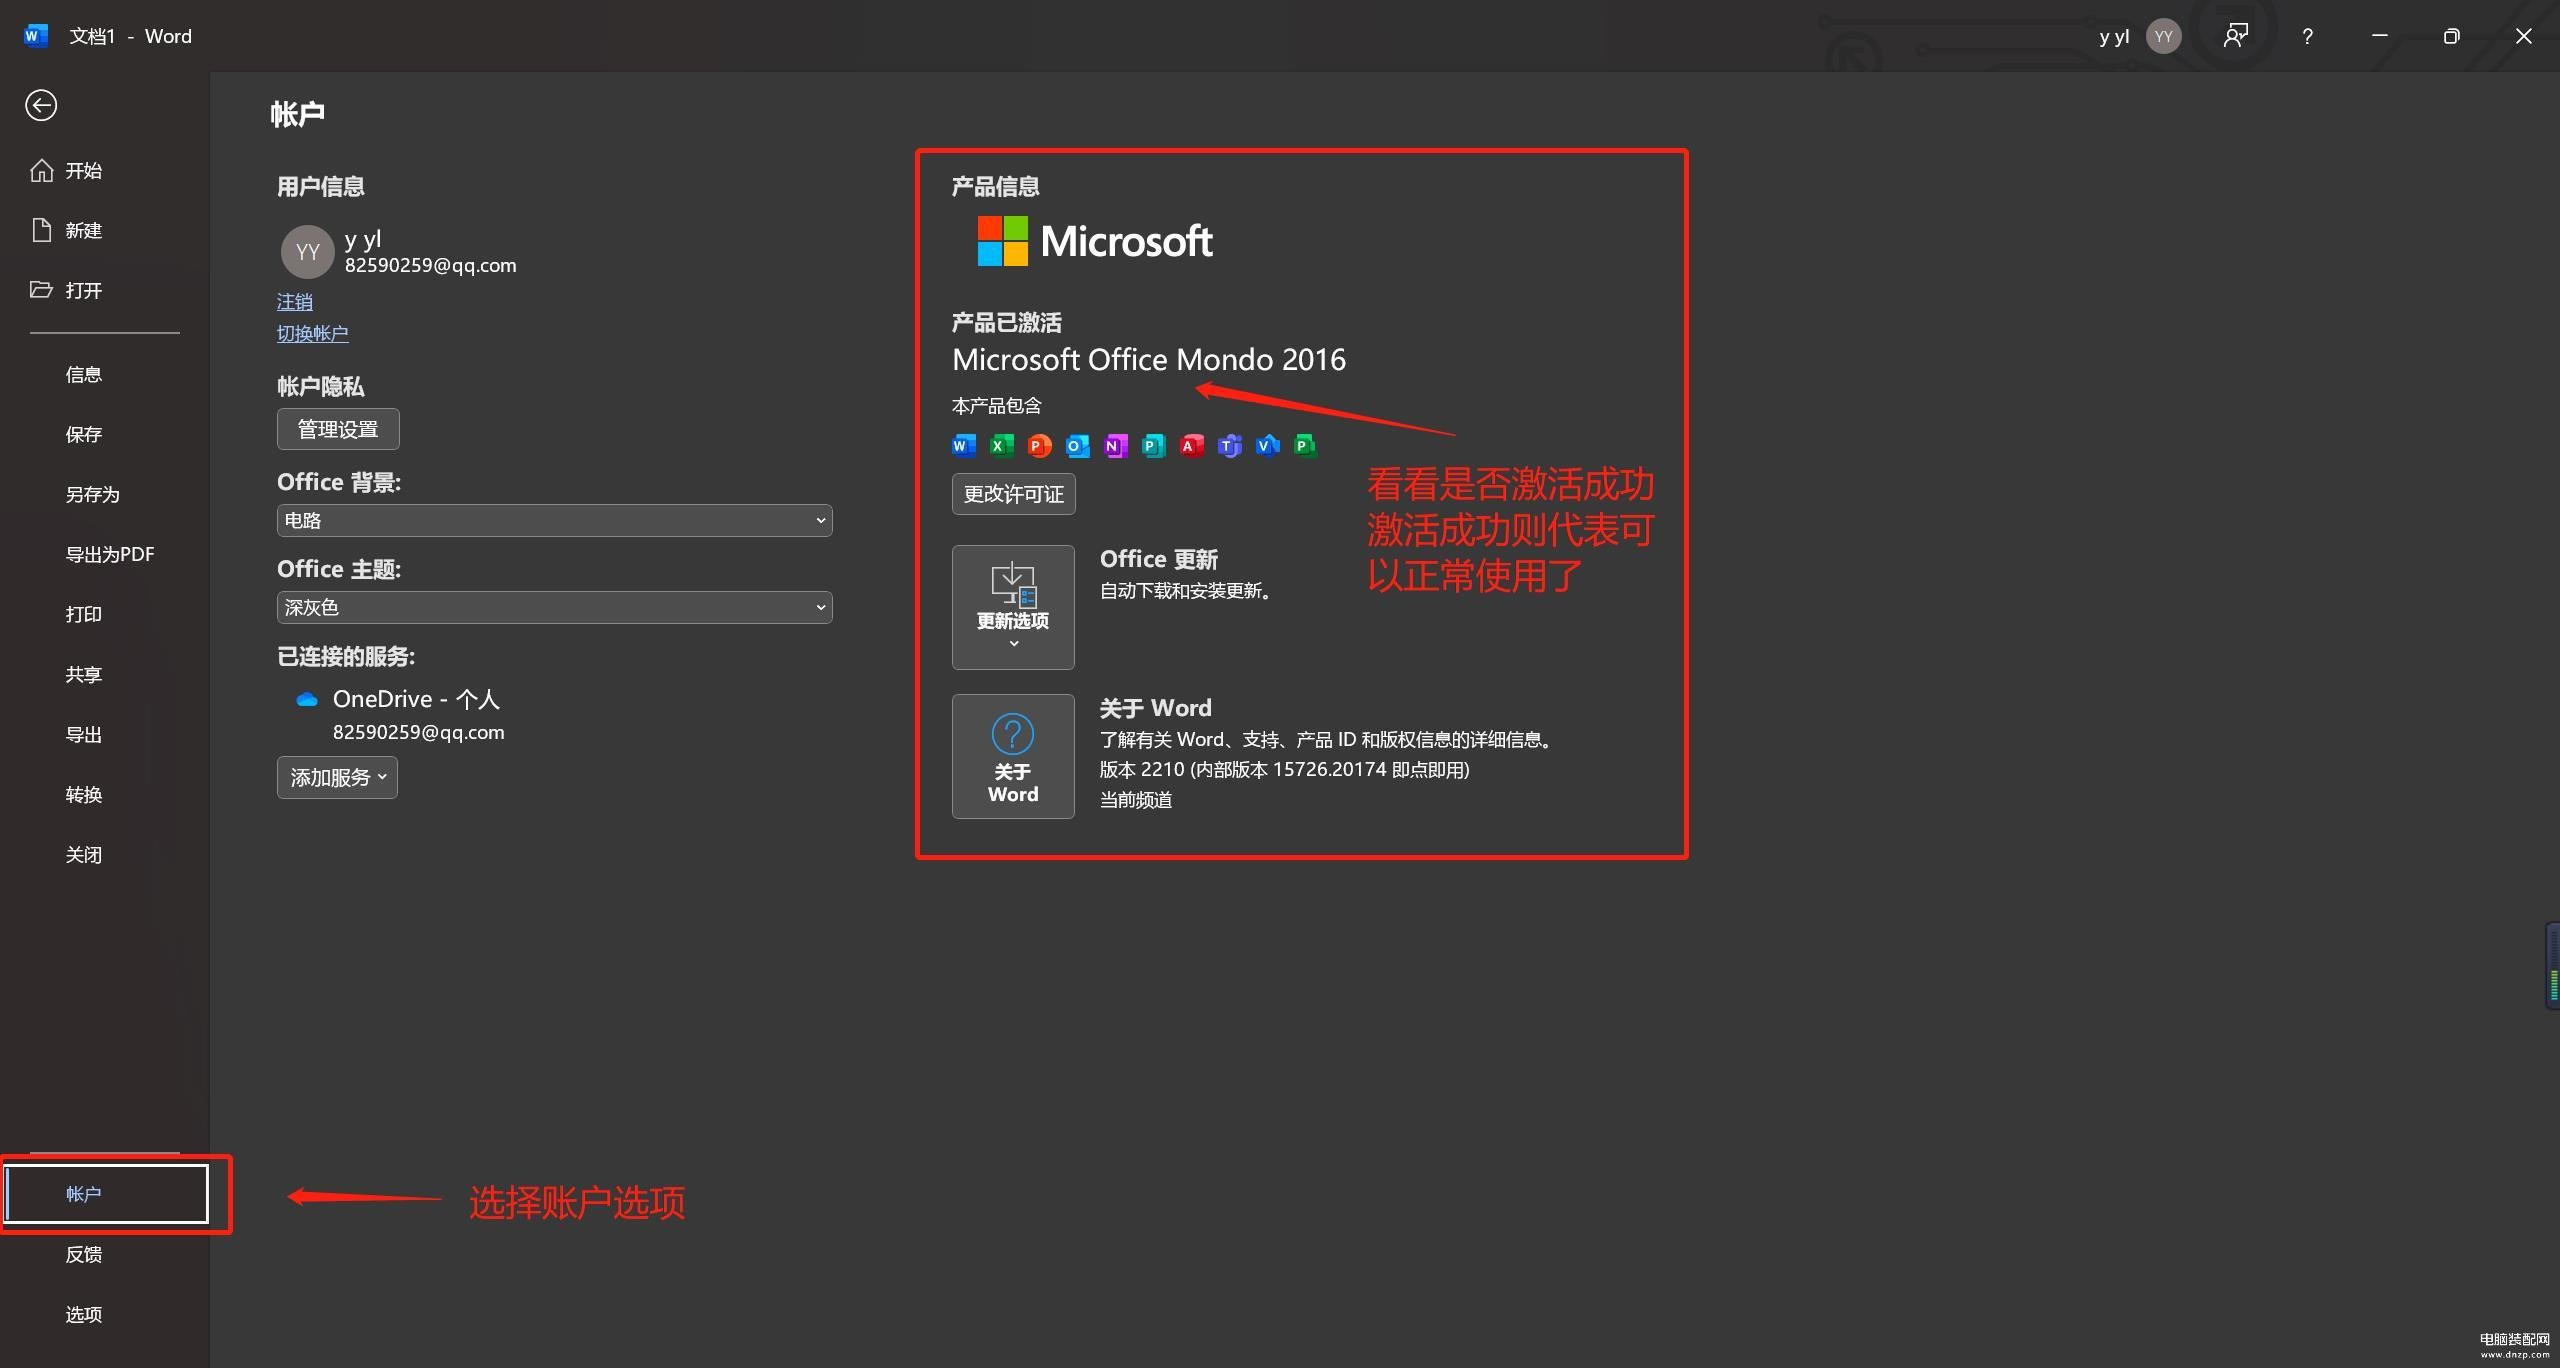This screenshot has height=1368, width=2560.
Task: Select 共享 in the sidebar
Action: (x=84, y=674)
